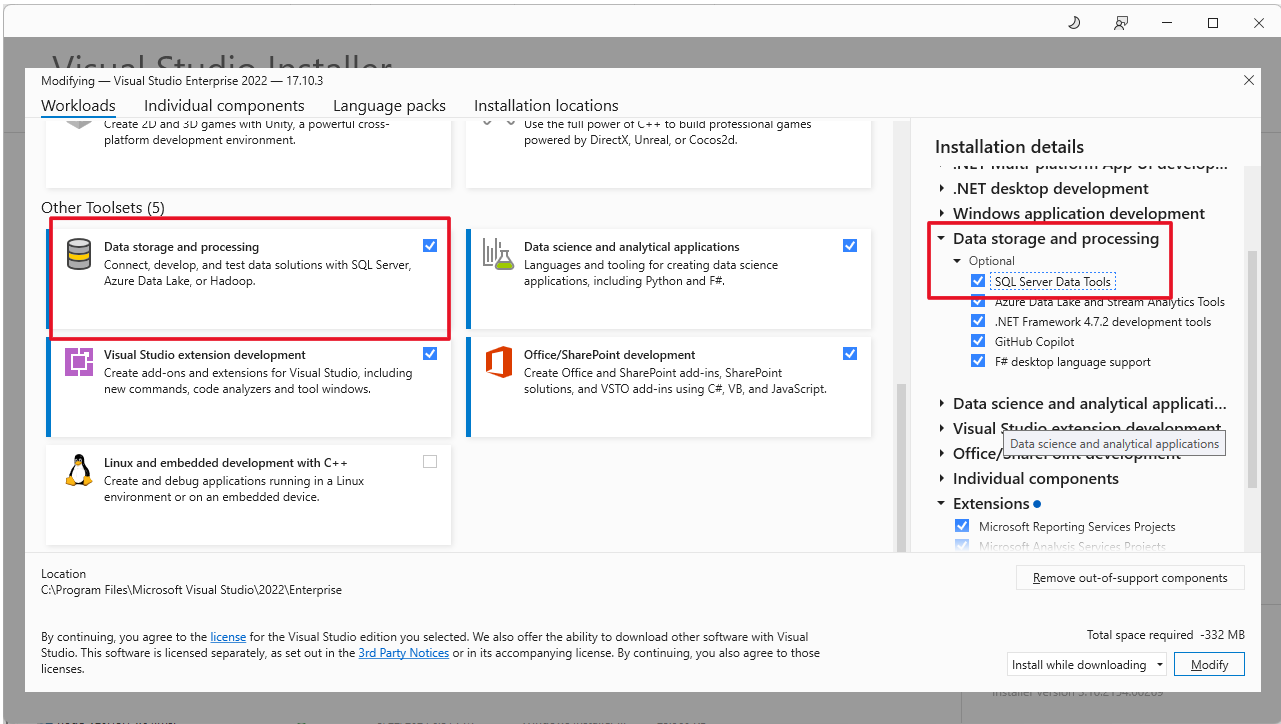Open the Install while downloading dropdown
The width and height of the screenshot is (1281, 724).
[1087, 664]
